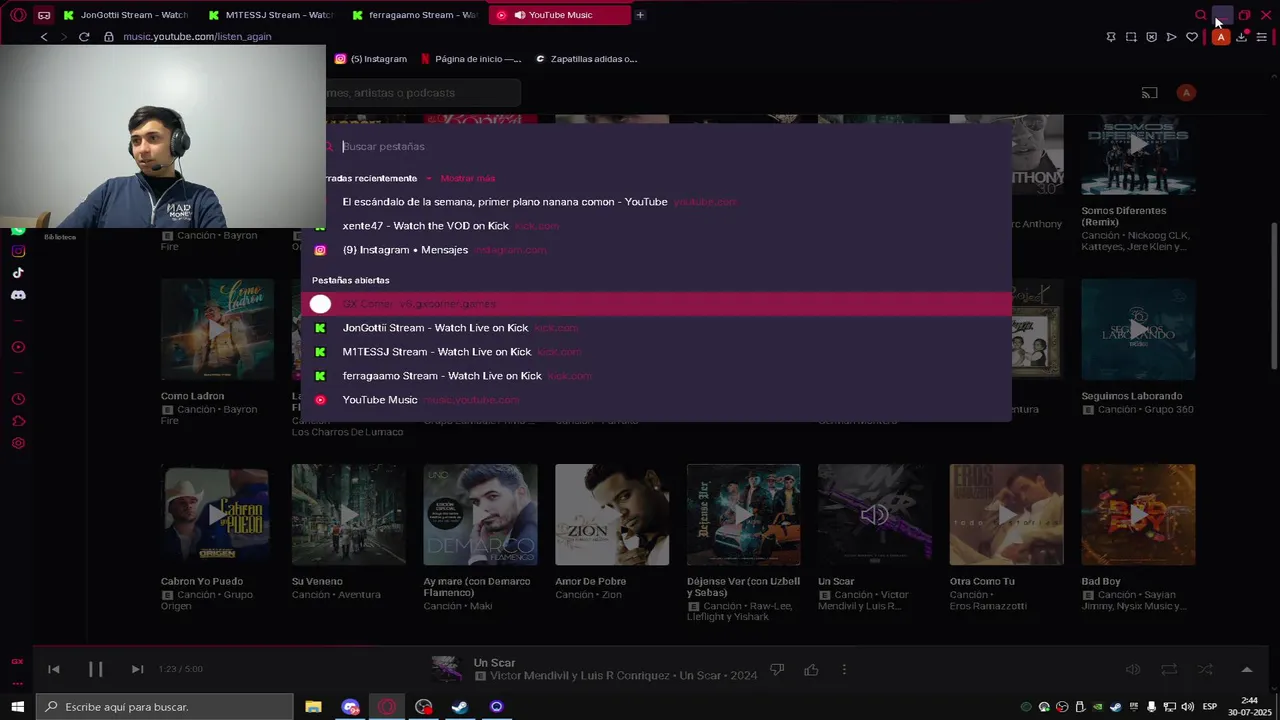Dislike the song Un Scar

pyautogui.click(x=777, y=670)
